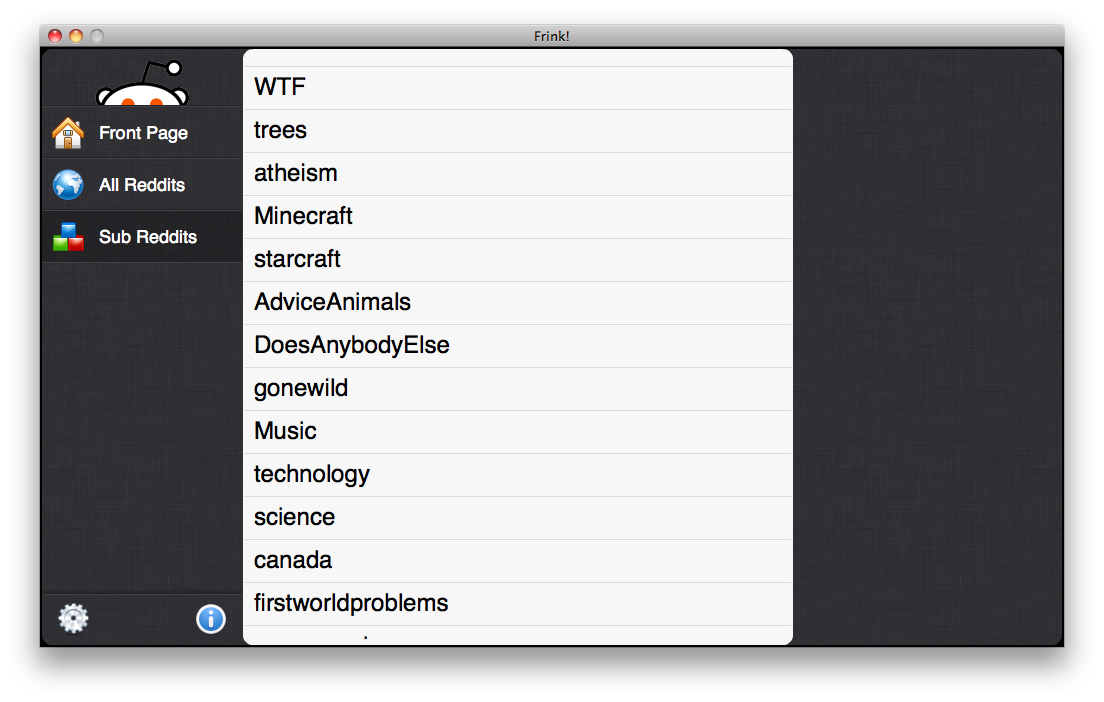This screenshot has height=702, width=1104.
Task: Open AdviceAnimals subreddit
Action: coord(518,303)
